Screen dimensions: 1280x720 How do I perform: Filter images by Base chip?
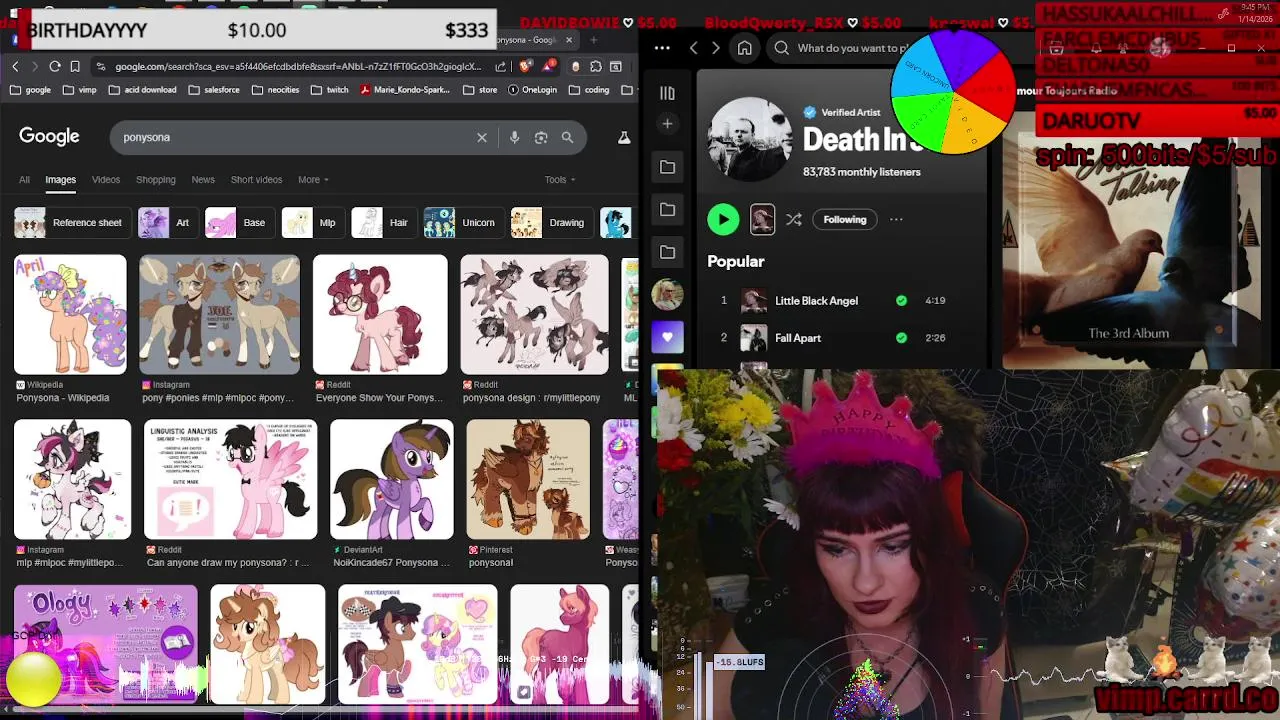point(238,222)
